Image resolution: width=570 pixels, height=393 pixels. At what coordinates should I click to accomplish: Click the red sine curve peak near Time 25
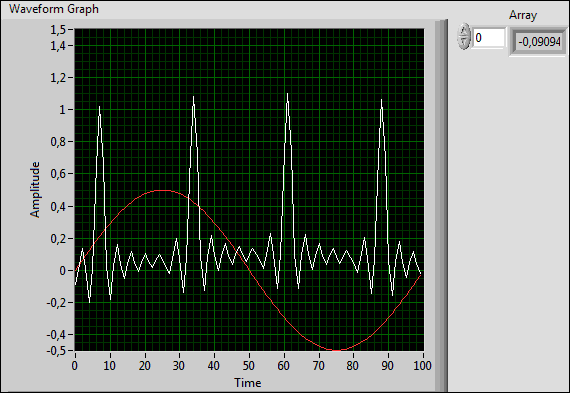[x=162, y=190]
